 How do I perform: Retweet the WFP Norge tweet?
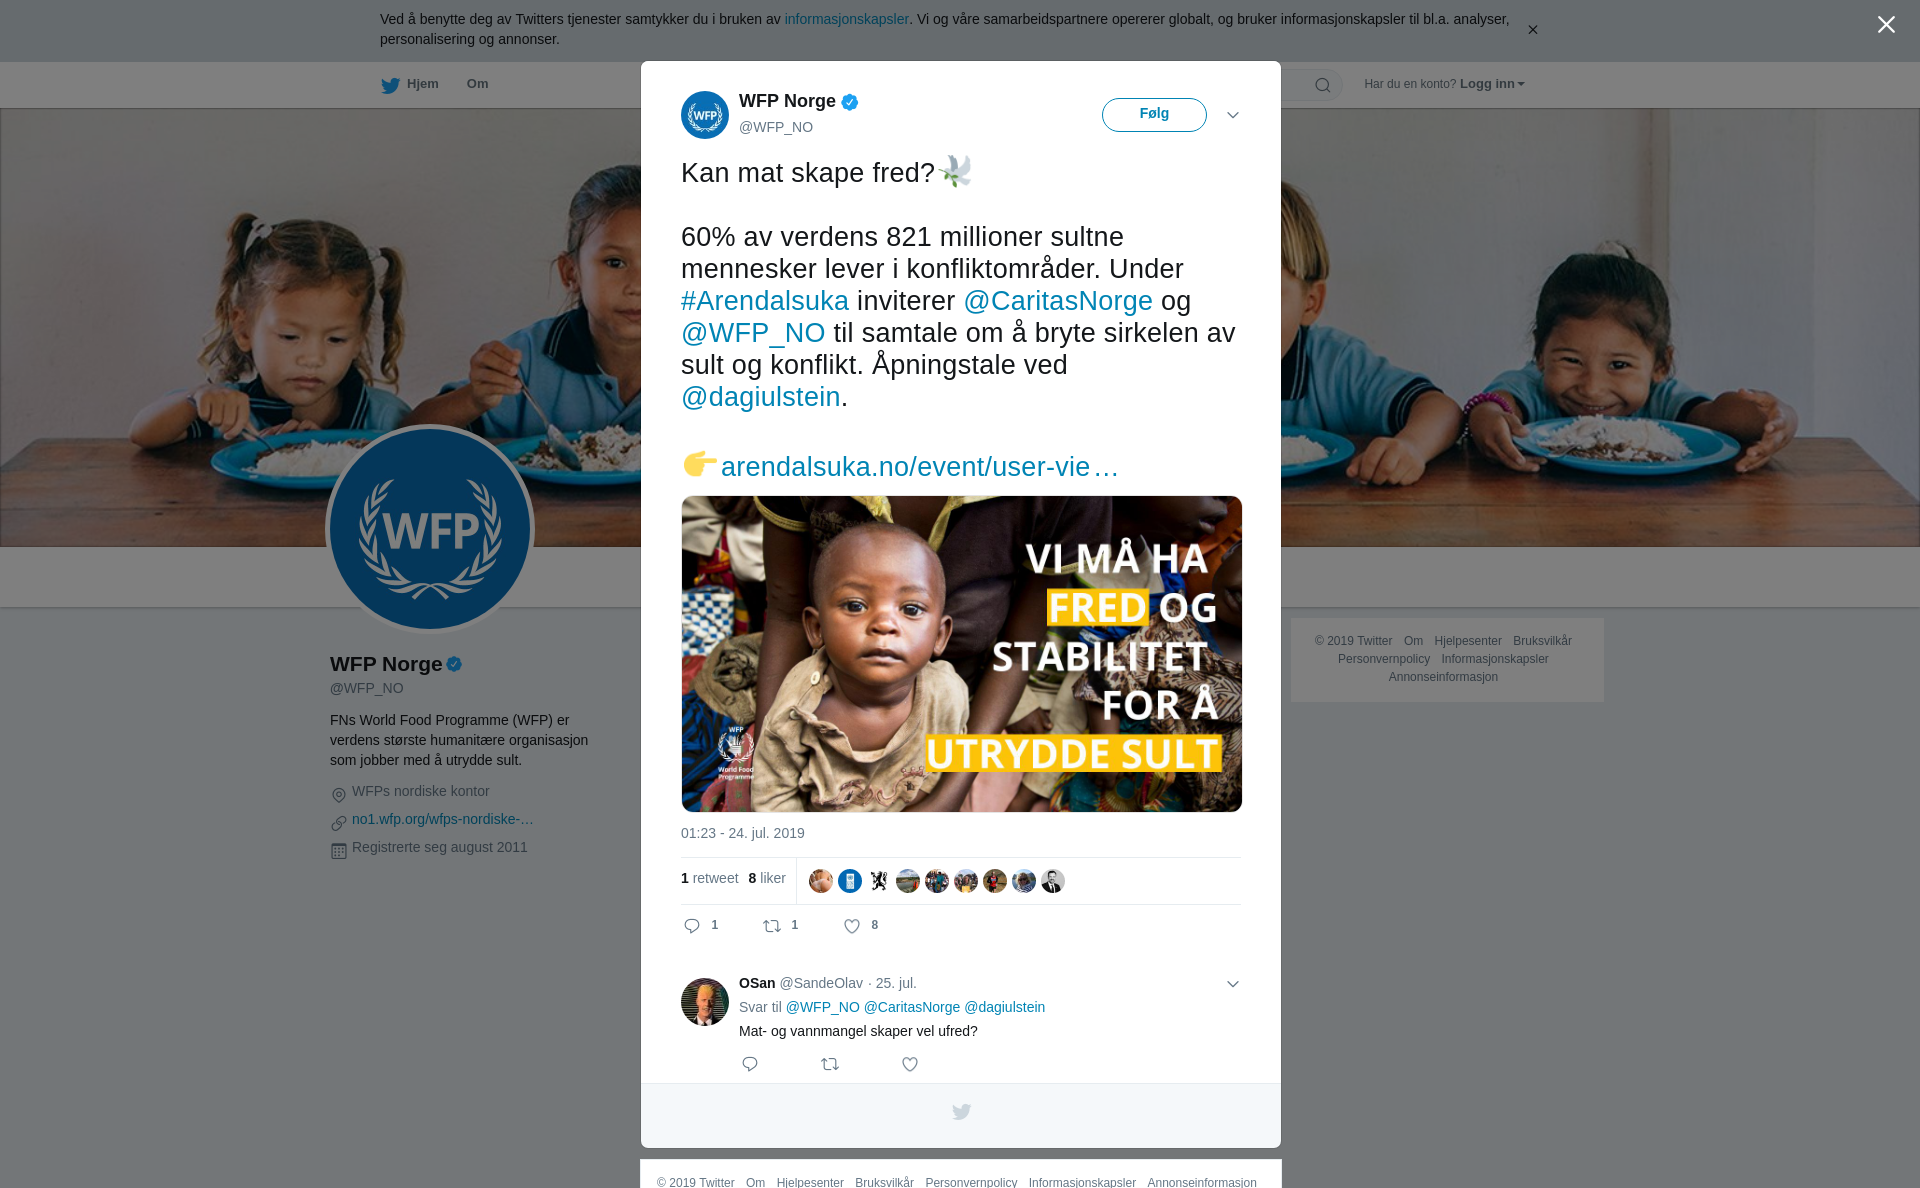pos(772,926)
